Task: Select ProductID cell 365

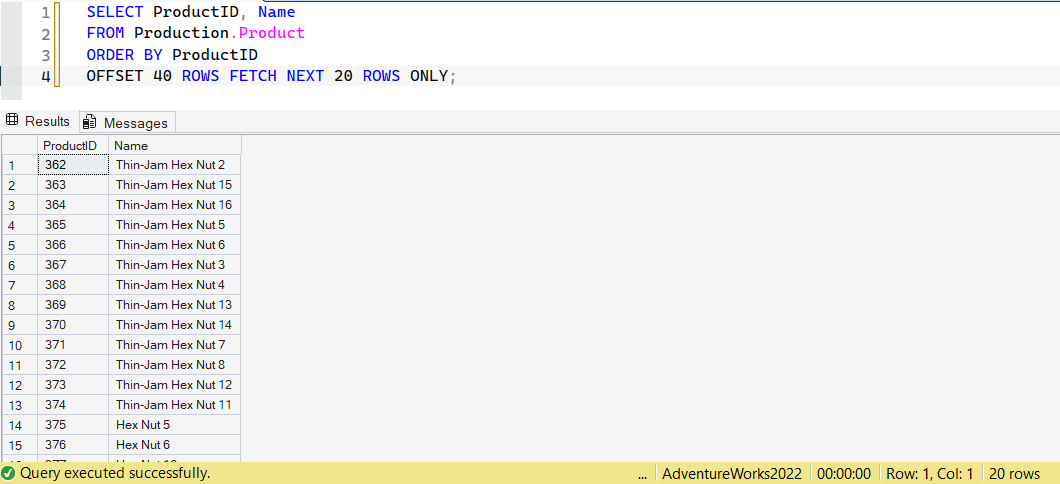Action: click(73, 224)
